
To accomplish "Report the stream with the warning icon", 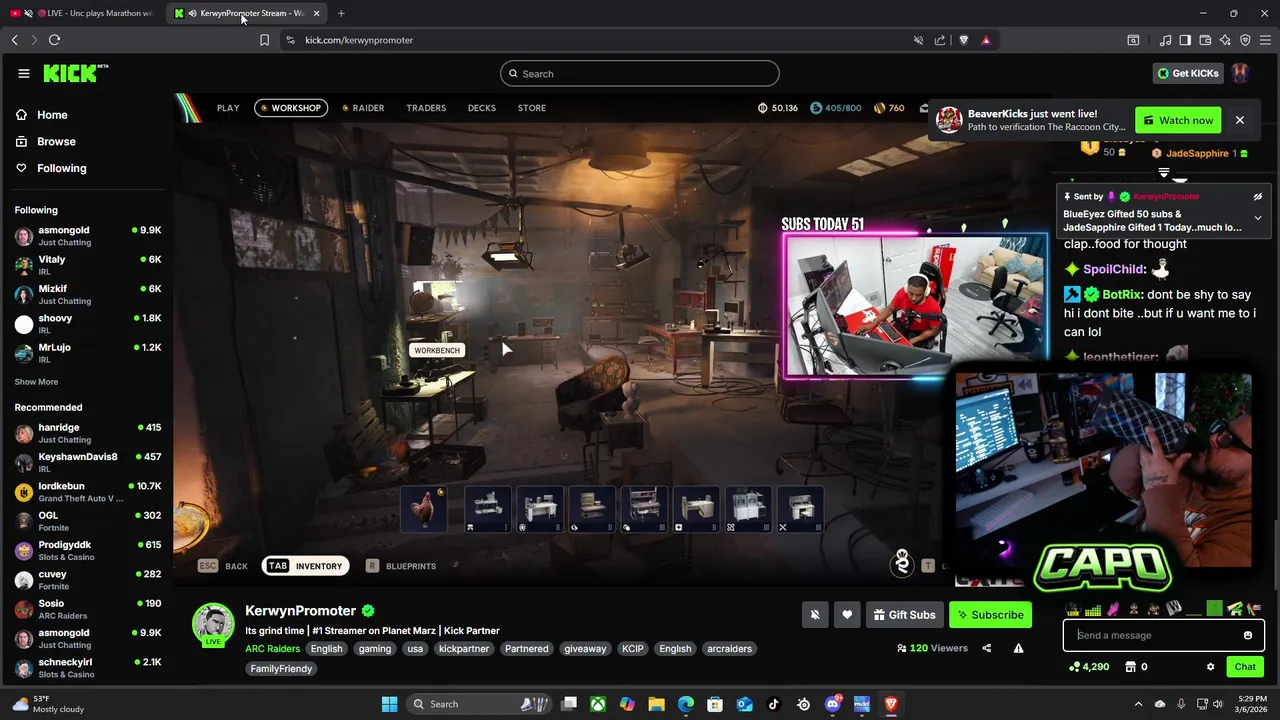I will pyautogui.click(x=1018, y=648).
